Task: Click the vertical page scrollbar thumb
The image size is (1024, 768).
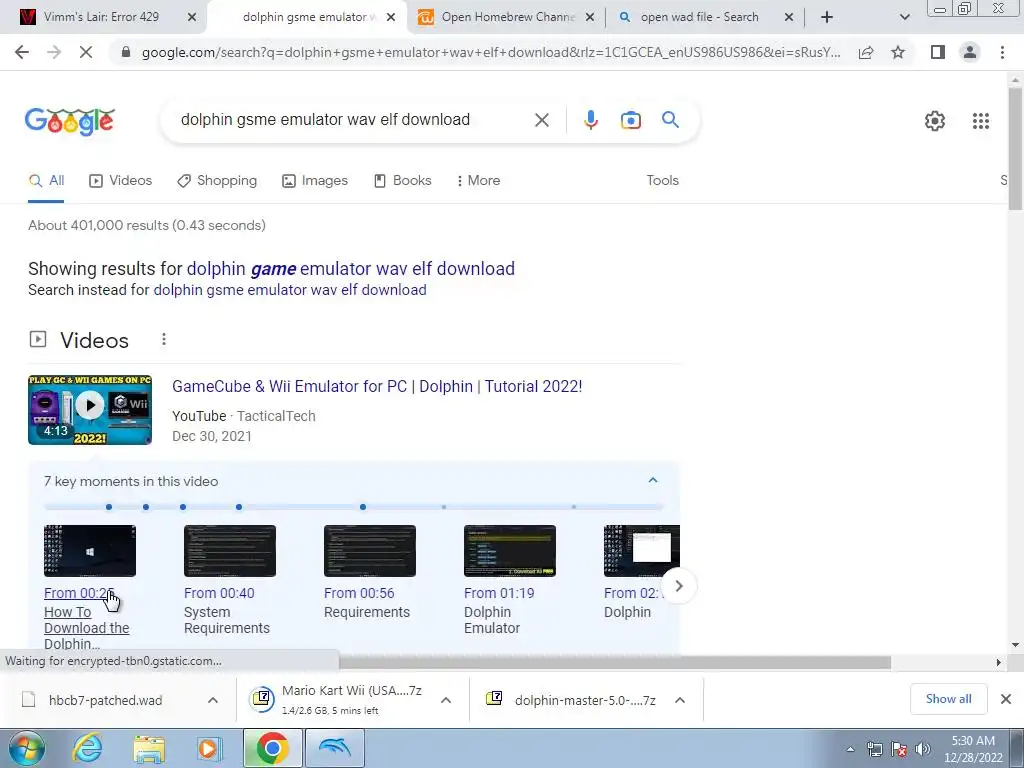Action: coord(1015,149)
